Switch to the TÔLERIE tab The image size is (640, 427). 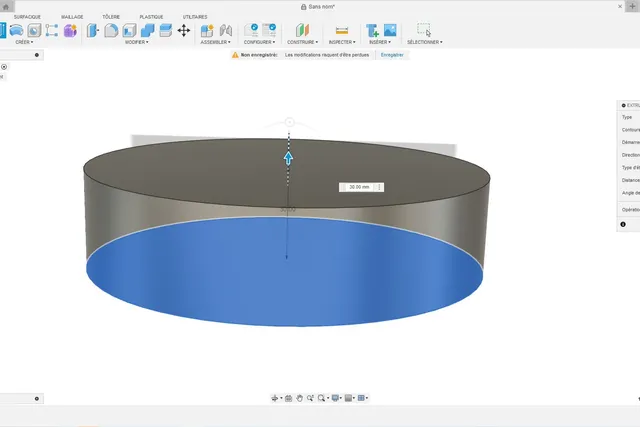pos(111,17)
